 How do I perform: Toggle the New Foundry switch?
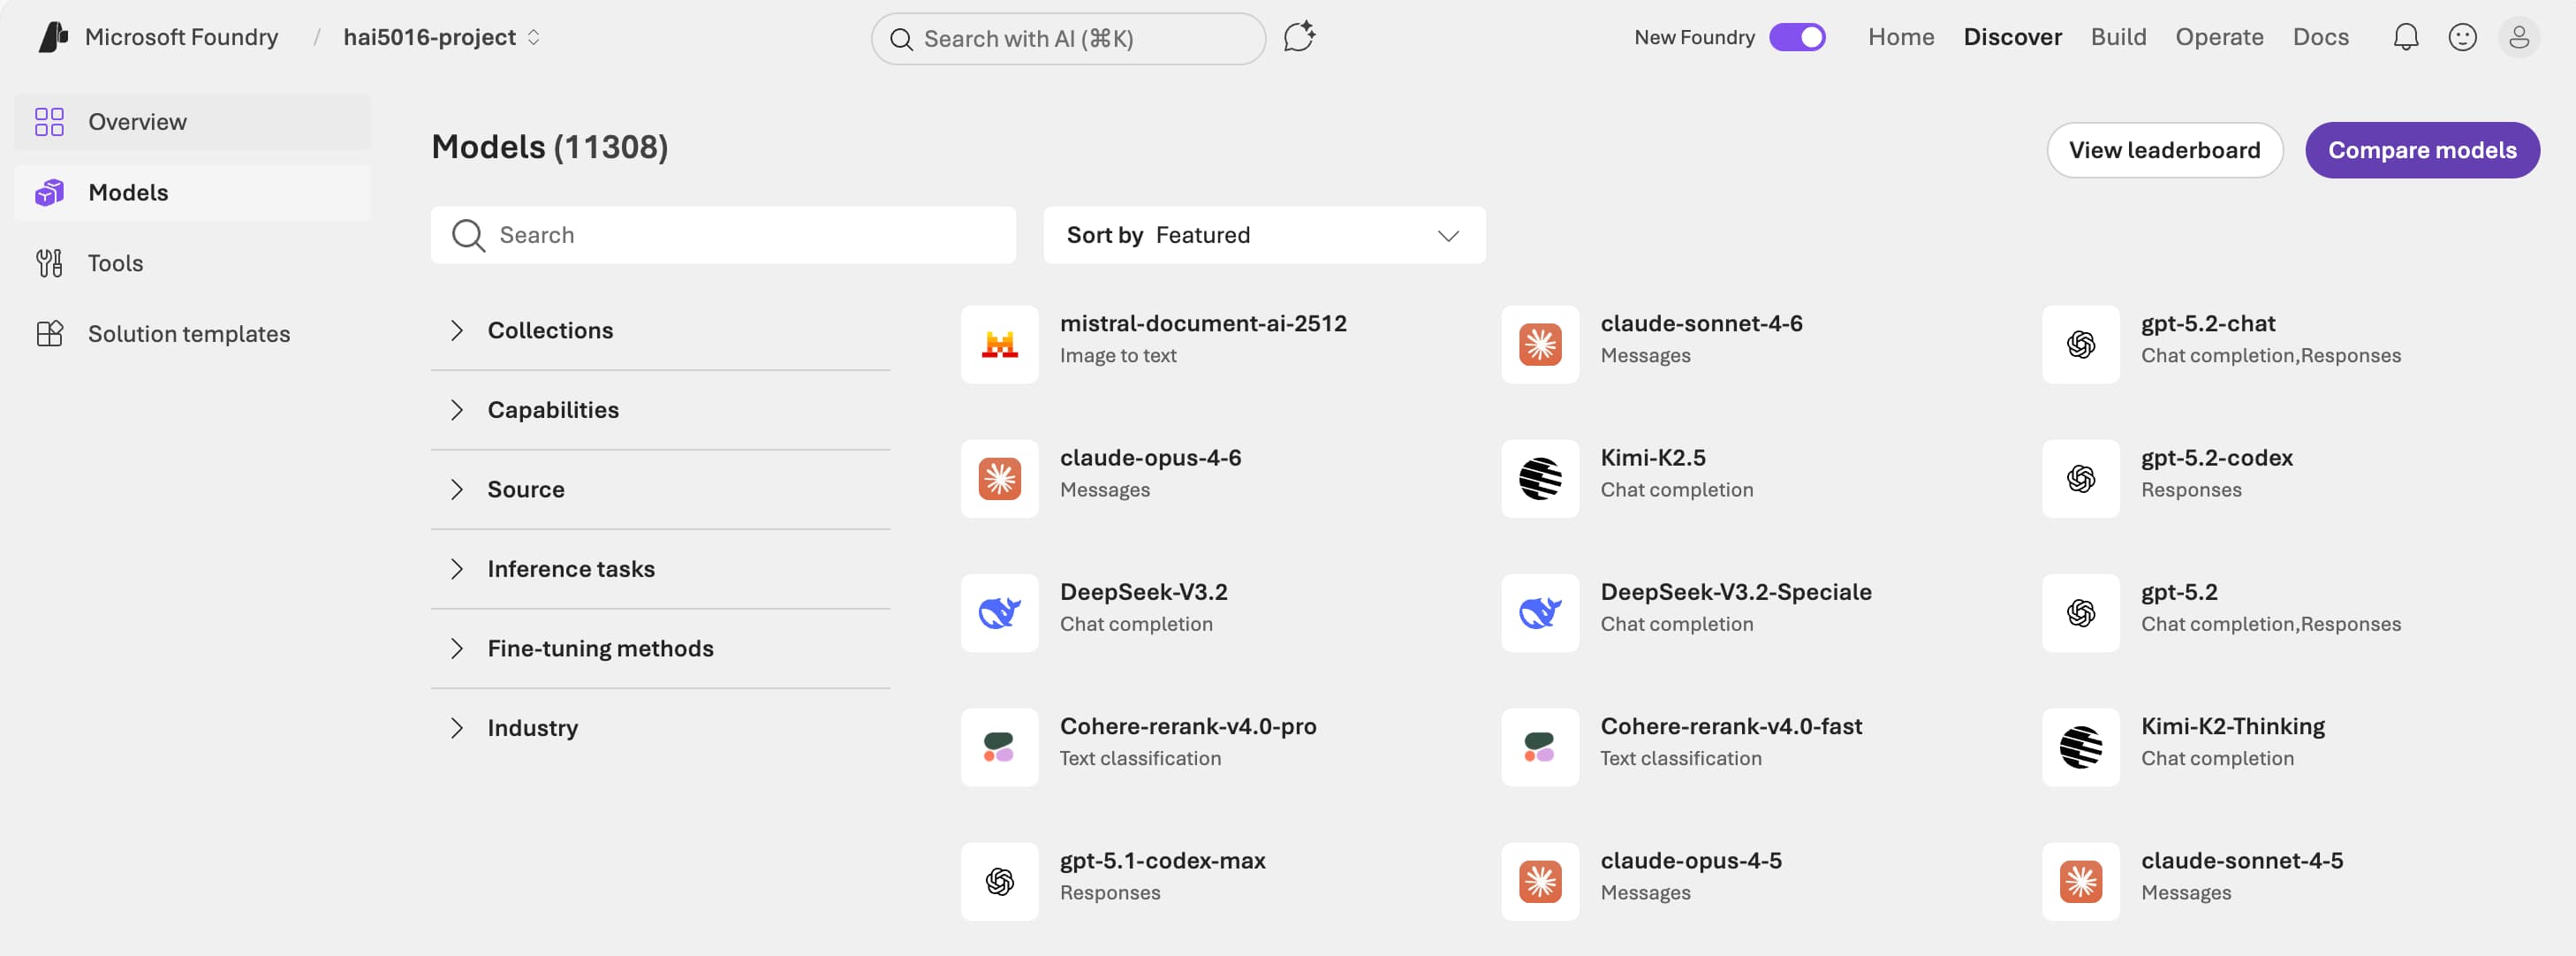pos(1797,37)
